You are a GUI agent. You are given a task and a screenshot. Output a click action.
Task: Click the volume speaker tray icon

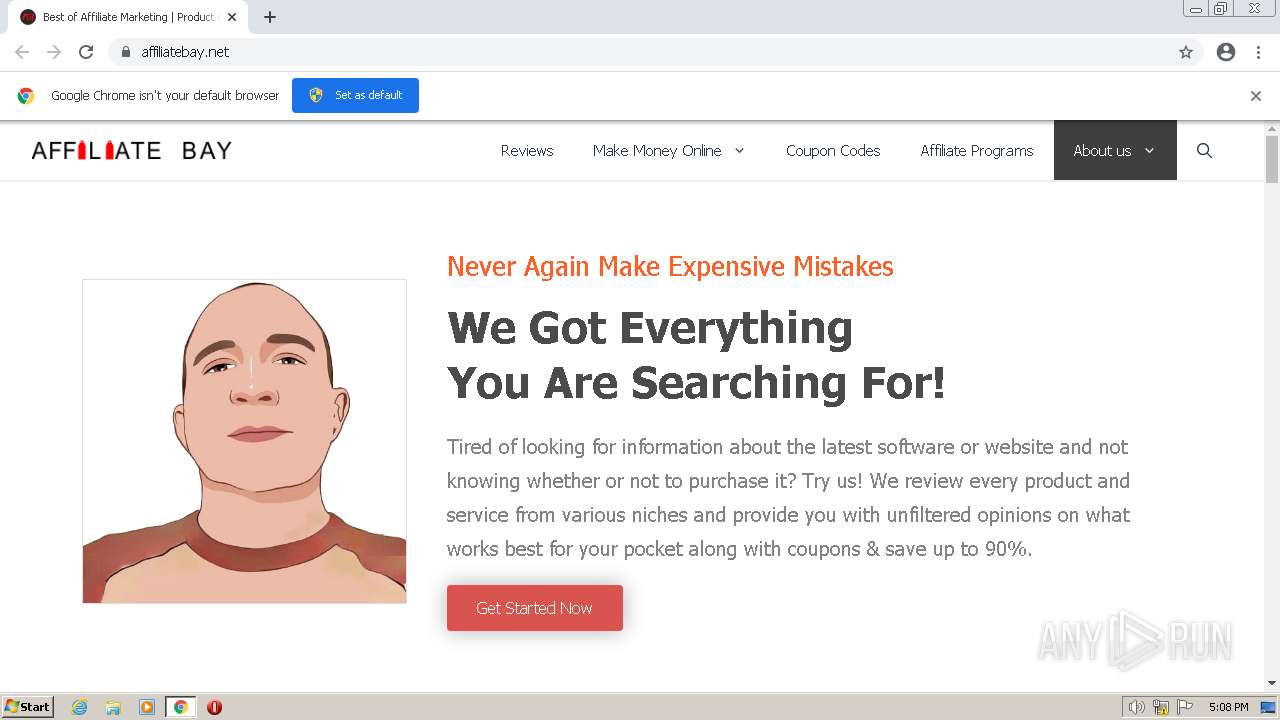[1136, 707]
